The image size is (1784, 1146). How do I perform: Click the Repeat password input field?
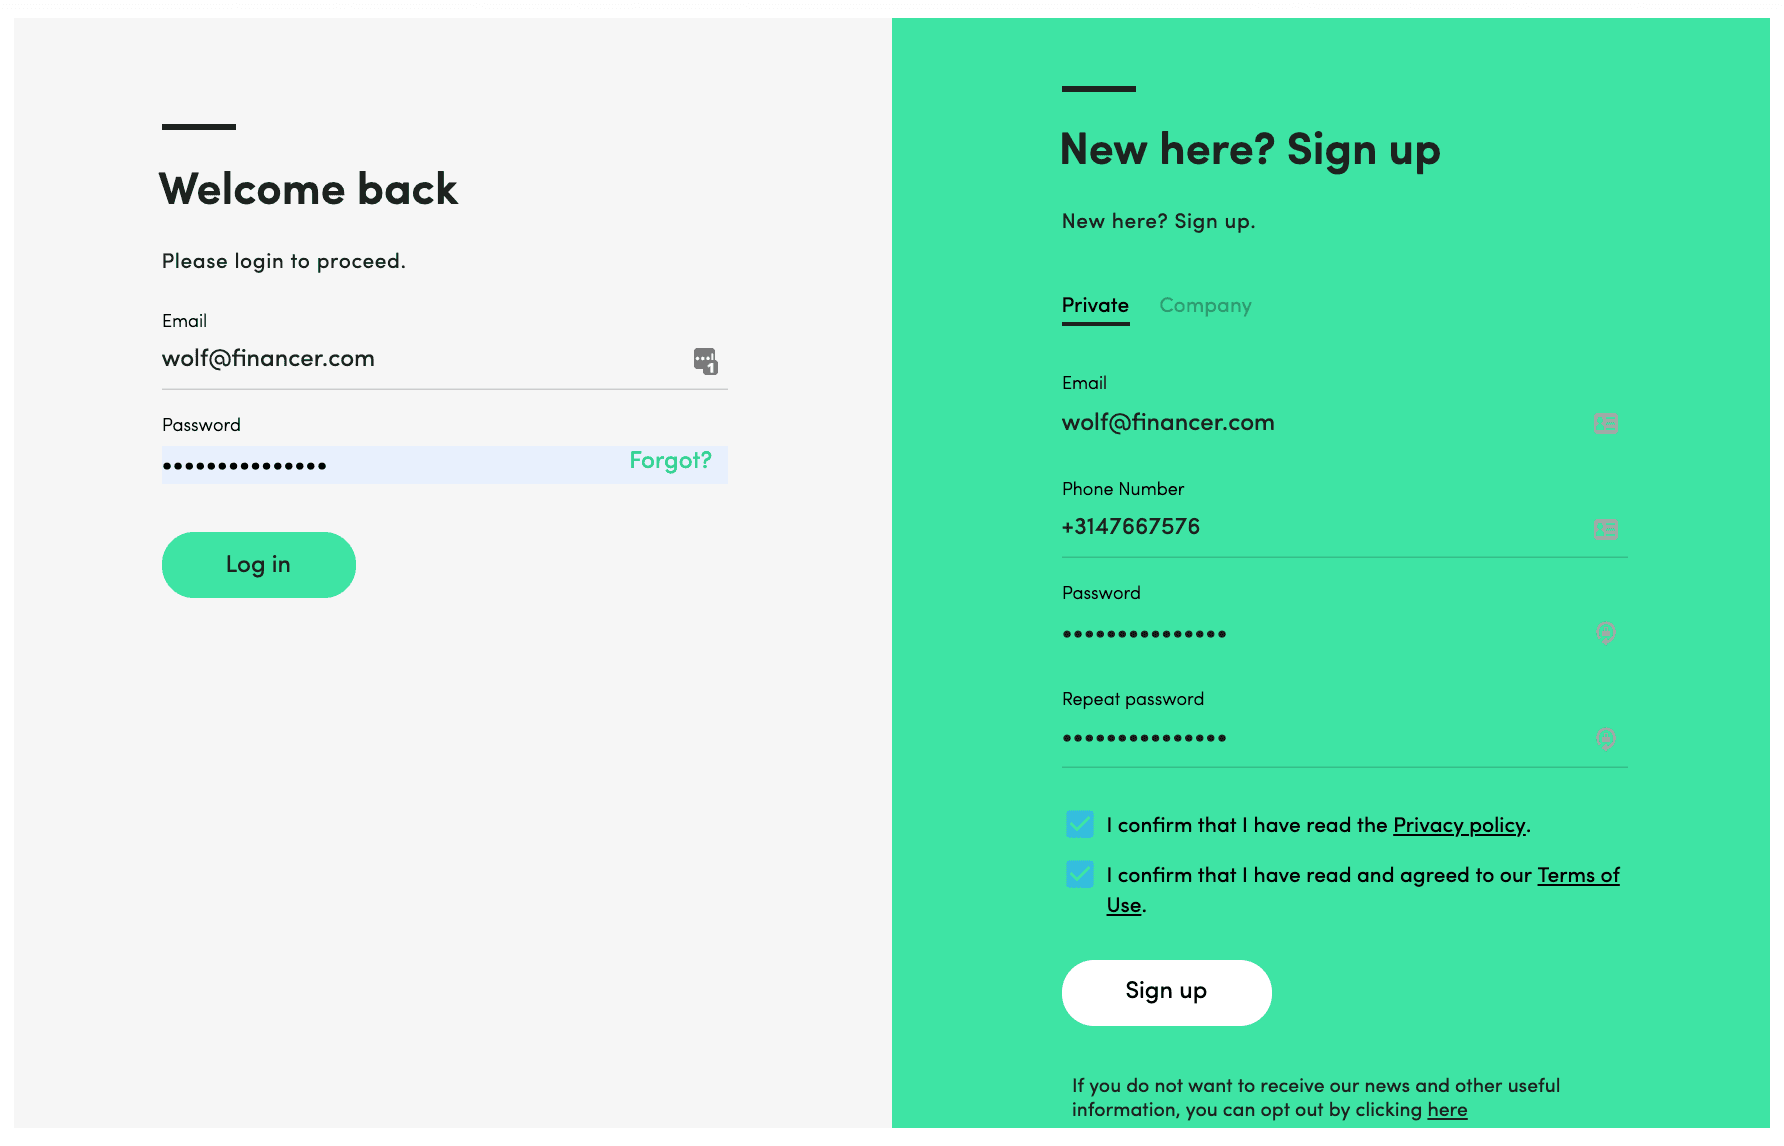click(1320, 739)
